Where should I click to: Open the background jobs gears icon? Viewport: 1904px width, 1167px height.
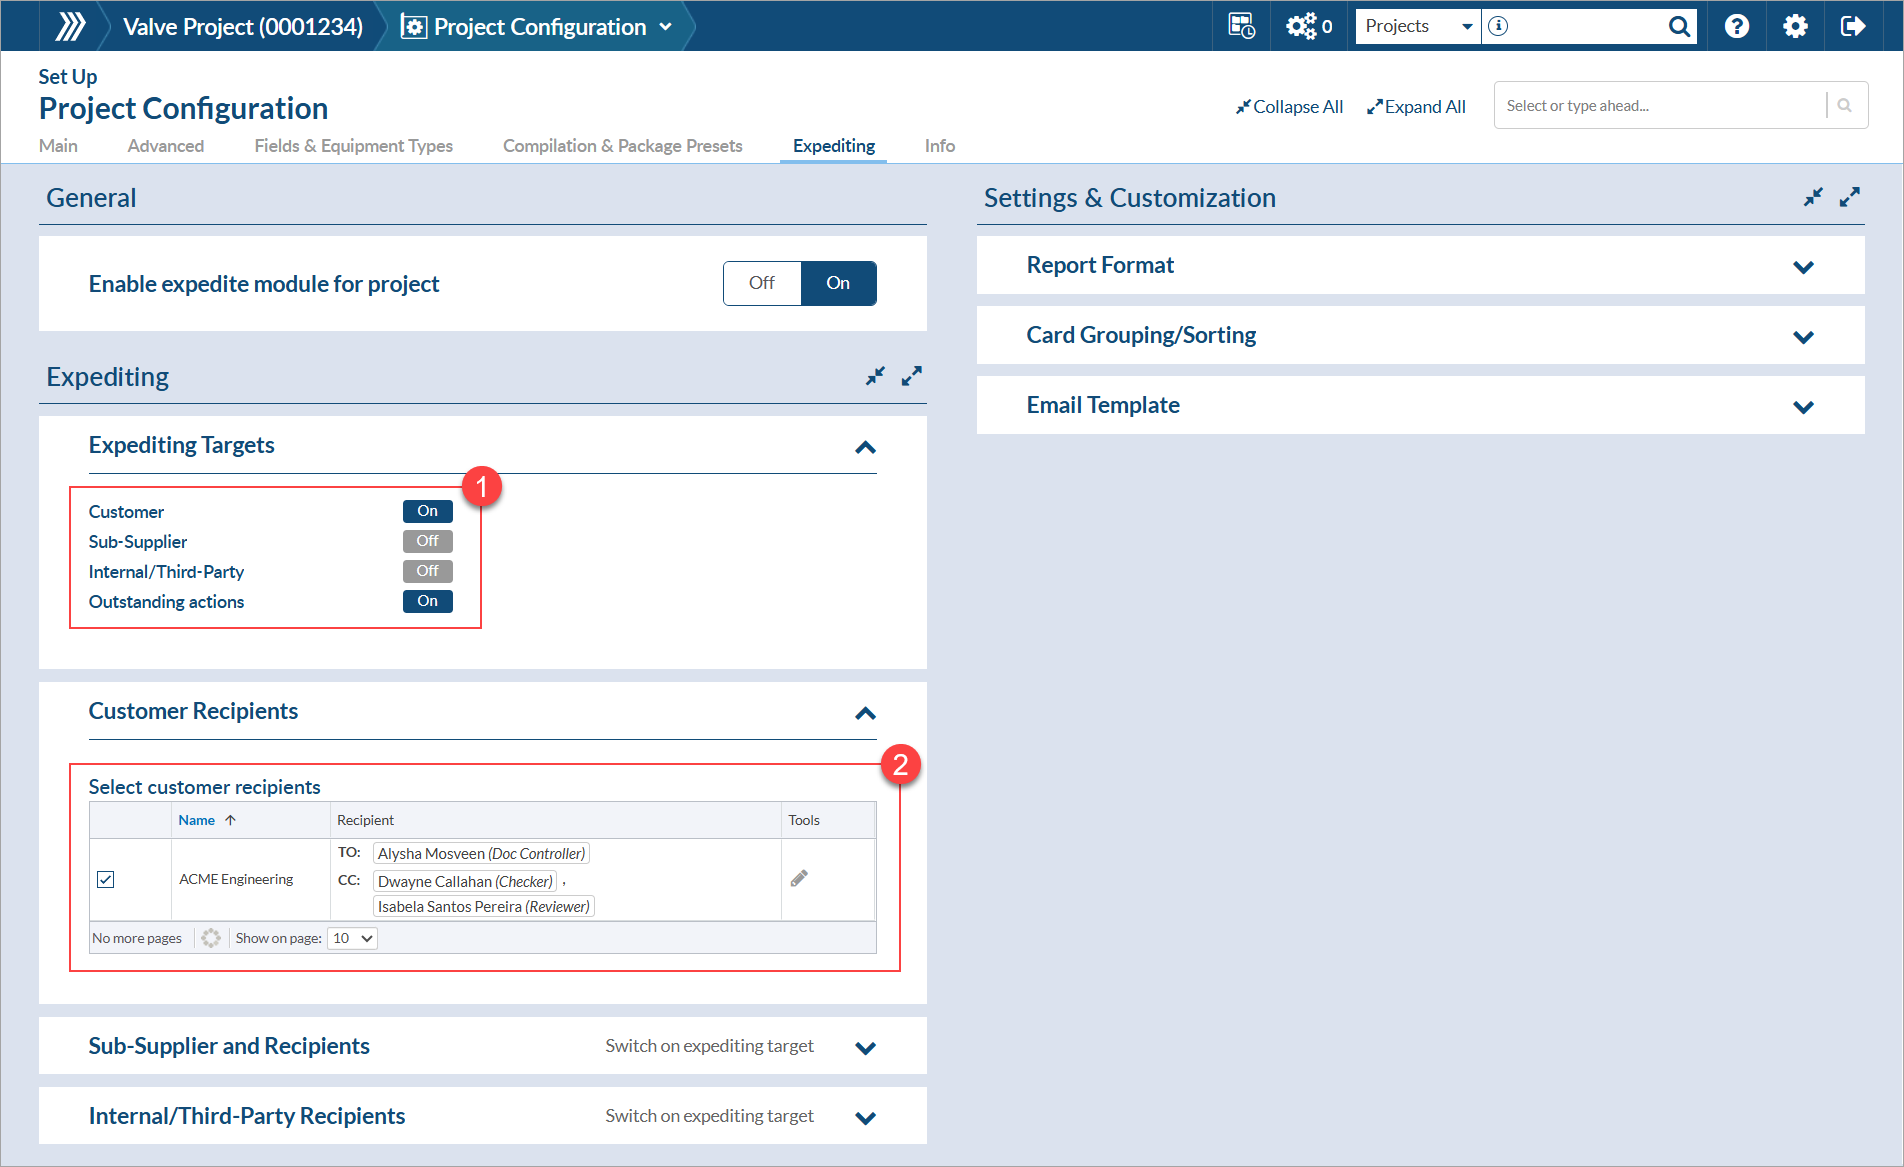coord(1301,26)
